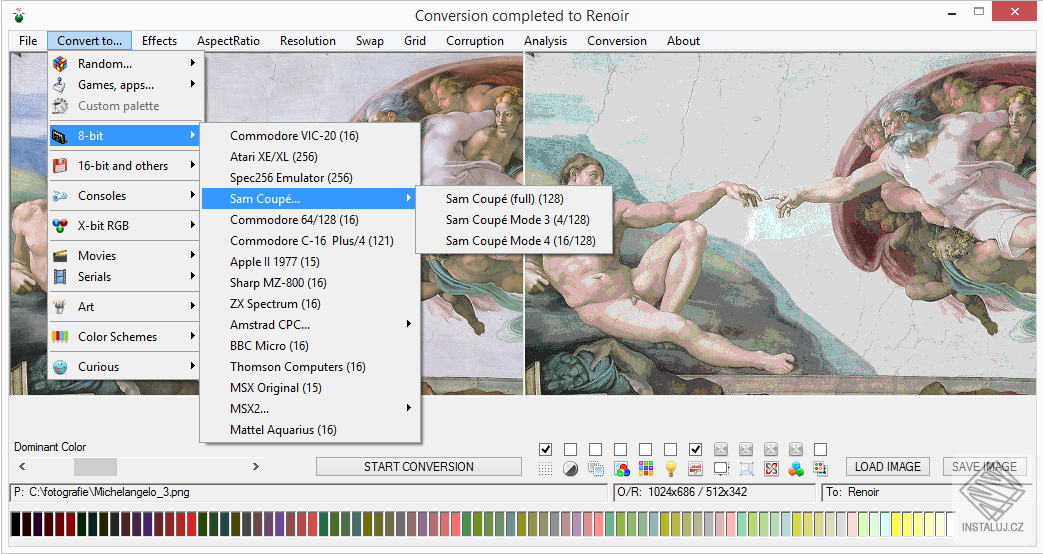Enable the checkbox above the light bulb
This screenshot has height=554, width=1043.
[x=670, y=449]
